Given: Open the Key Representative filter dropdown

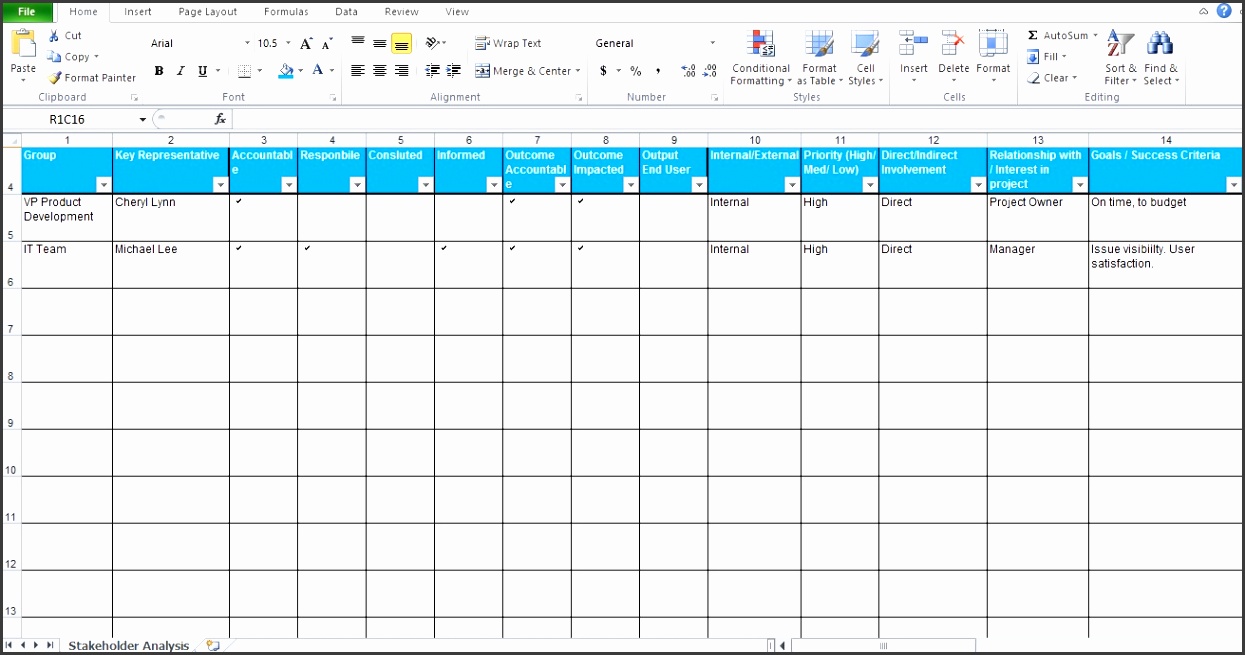Looking at the screenshot, I should click(220, 185).
